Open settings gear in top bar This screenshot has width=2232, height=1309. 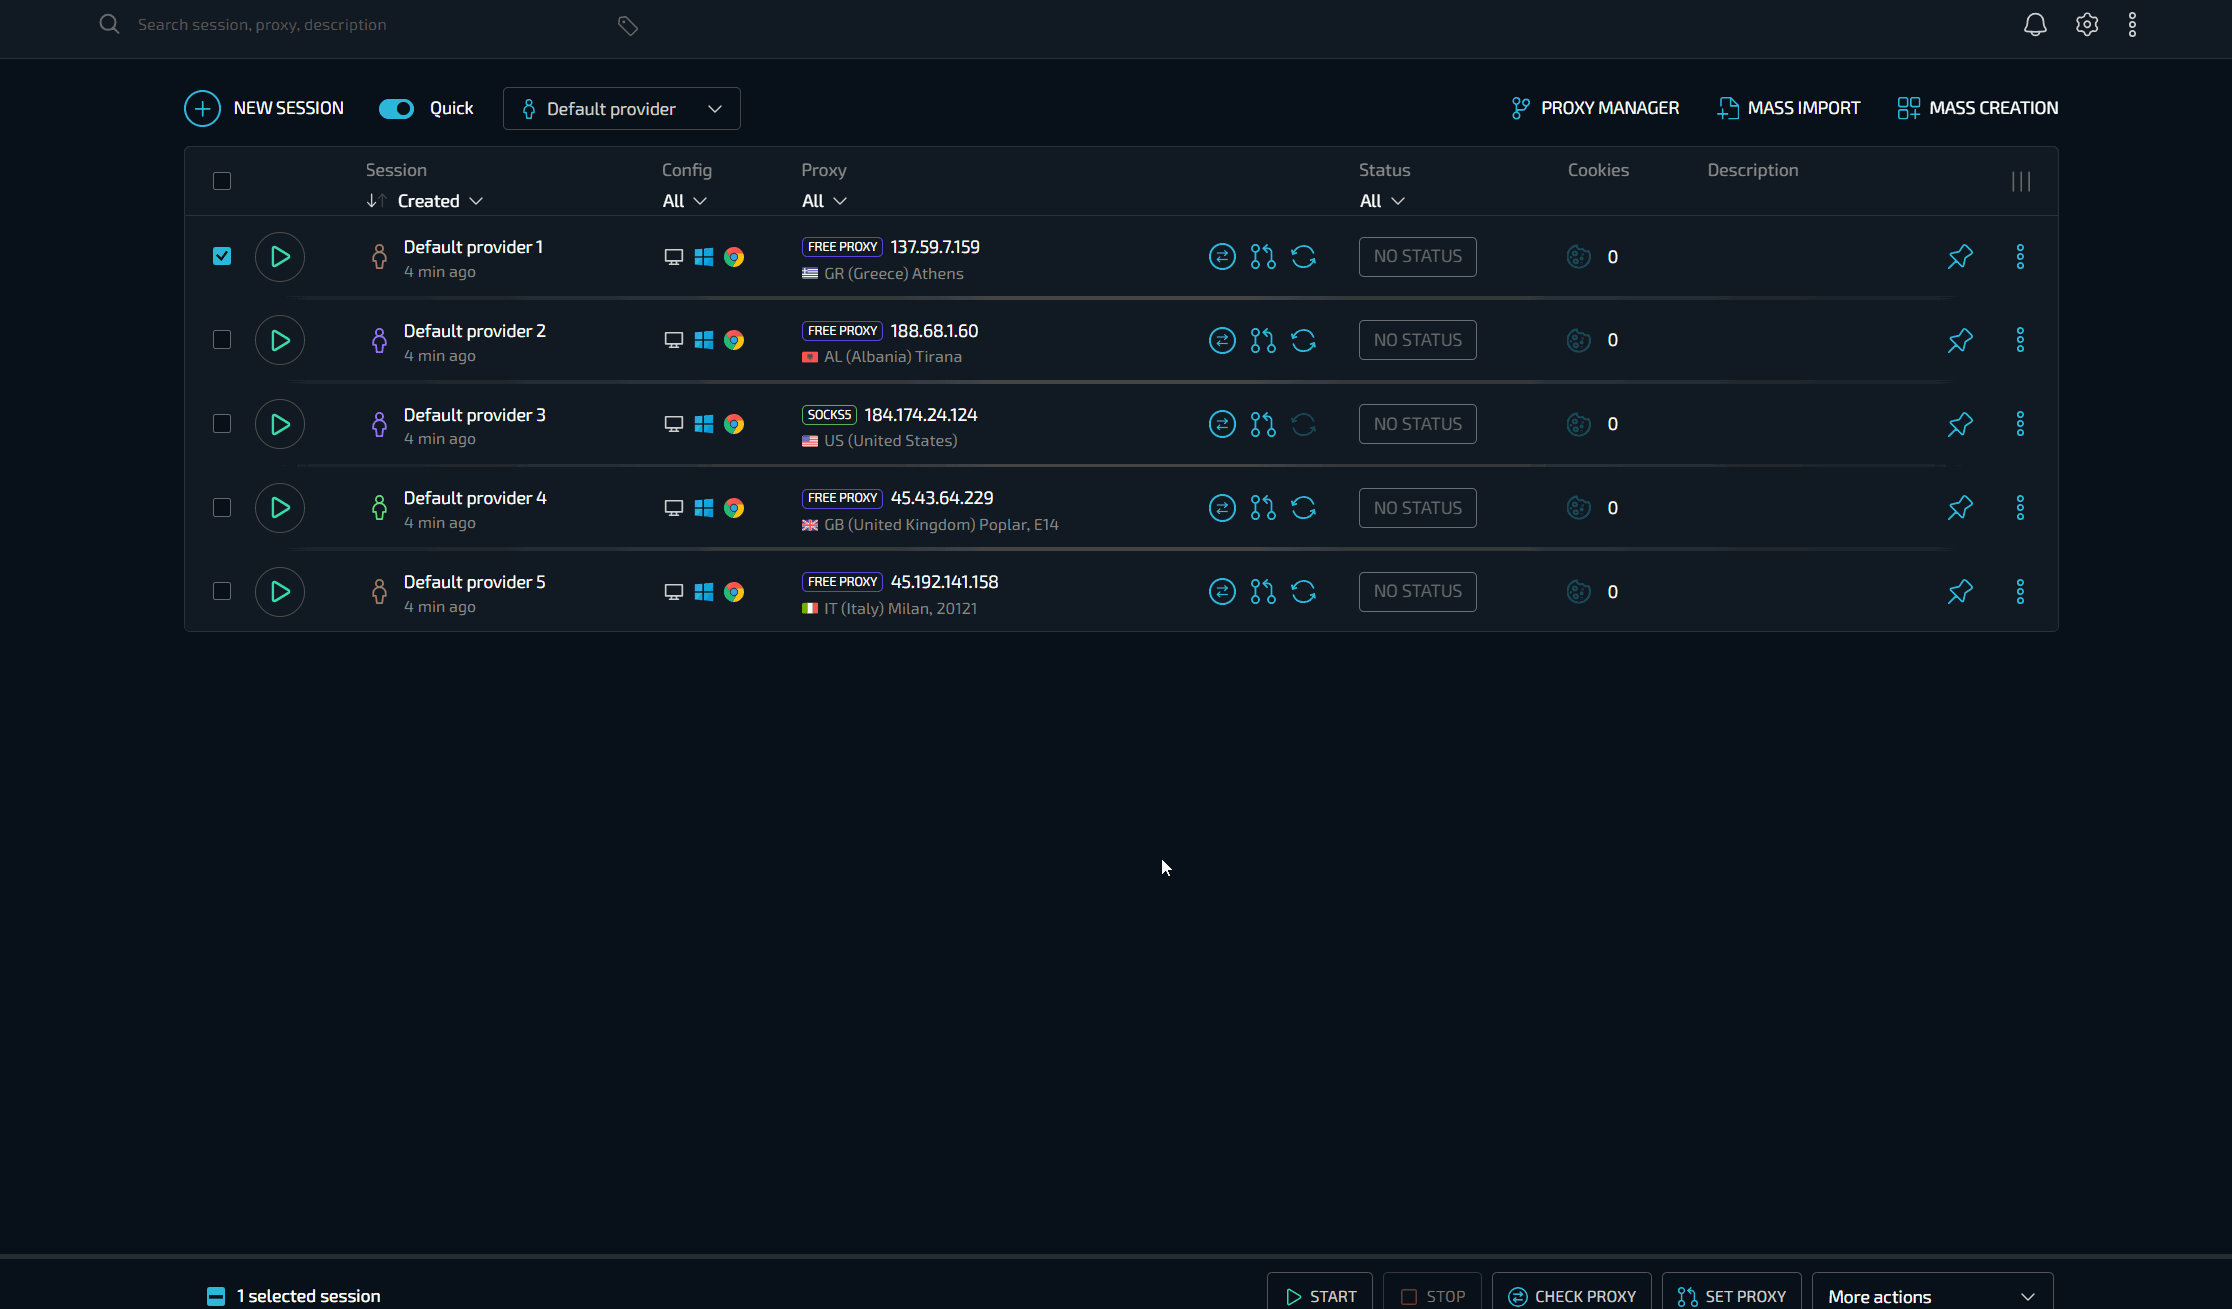pyautogui.click(x=2087, y=25)
